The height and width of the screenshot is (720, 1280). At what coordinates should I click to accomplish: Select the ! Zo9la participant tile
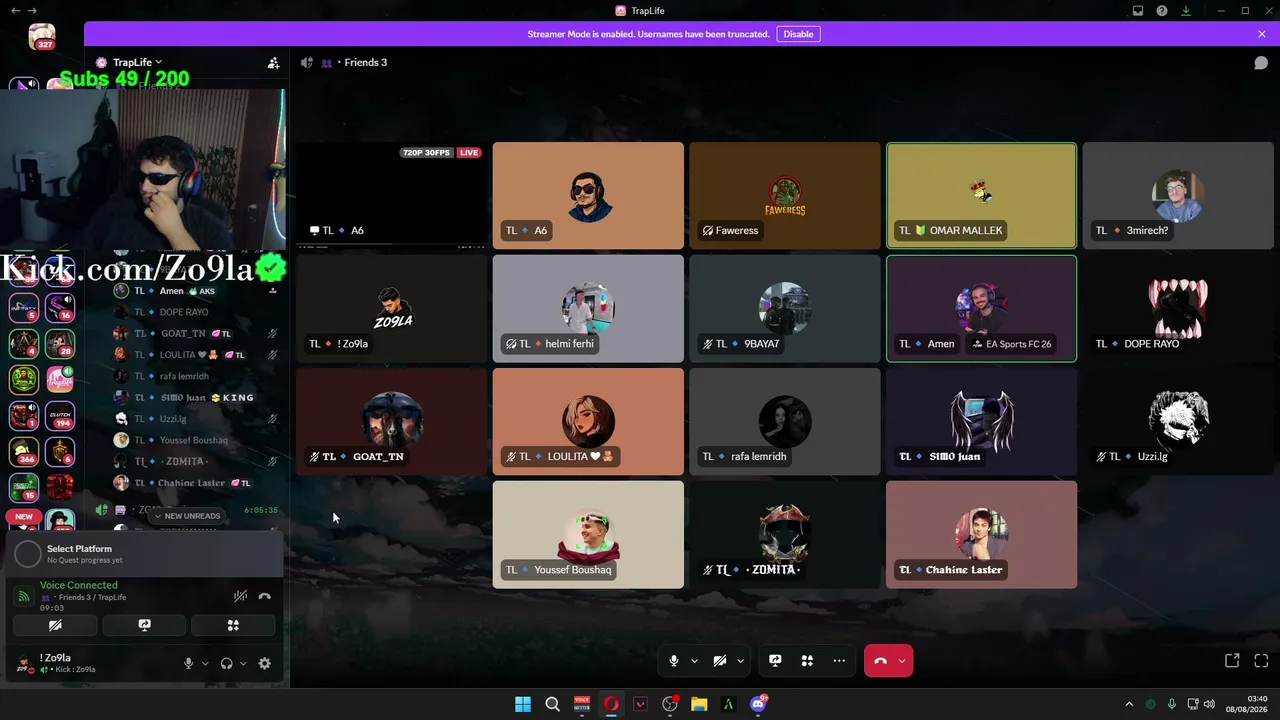[391, 308]
